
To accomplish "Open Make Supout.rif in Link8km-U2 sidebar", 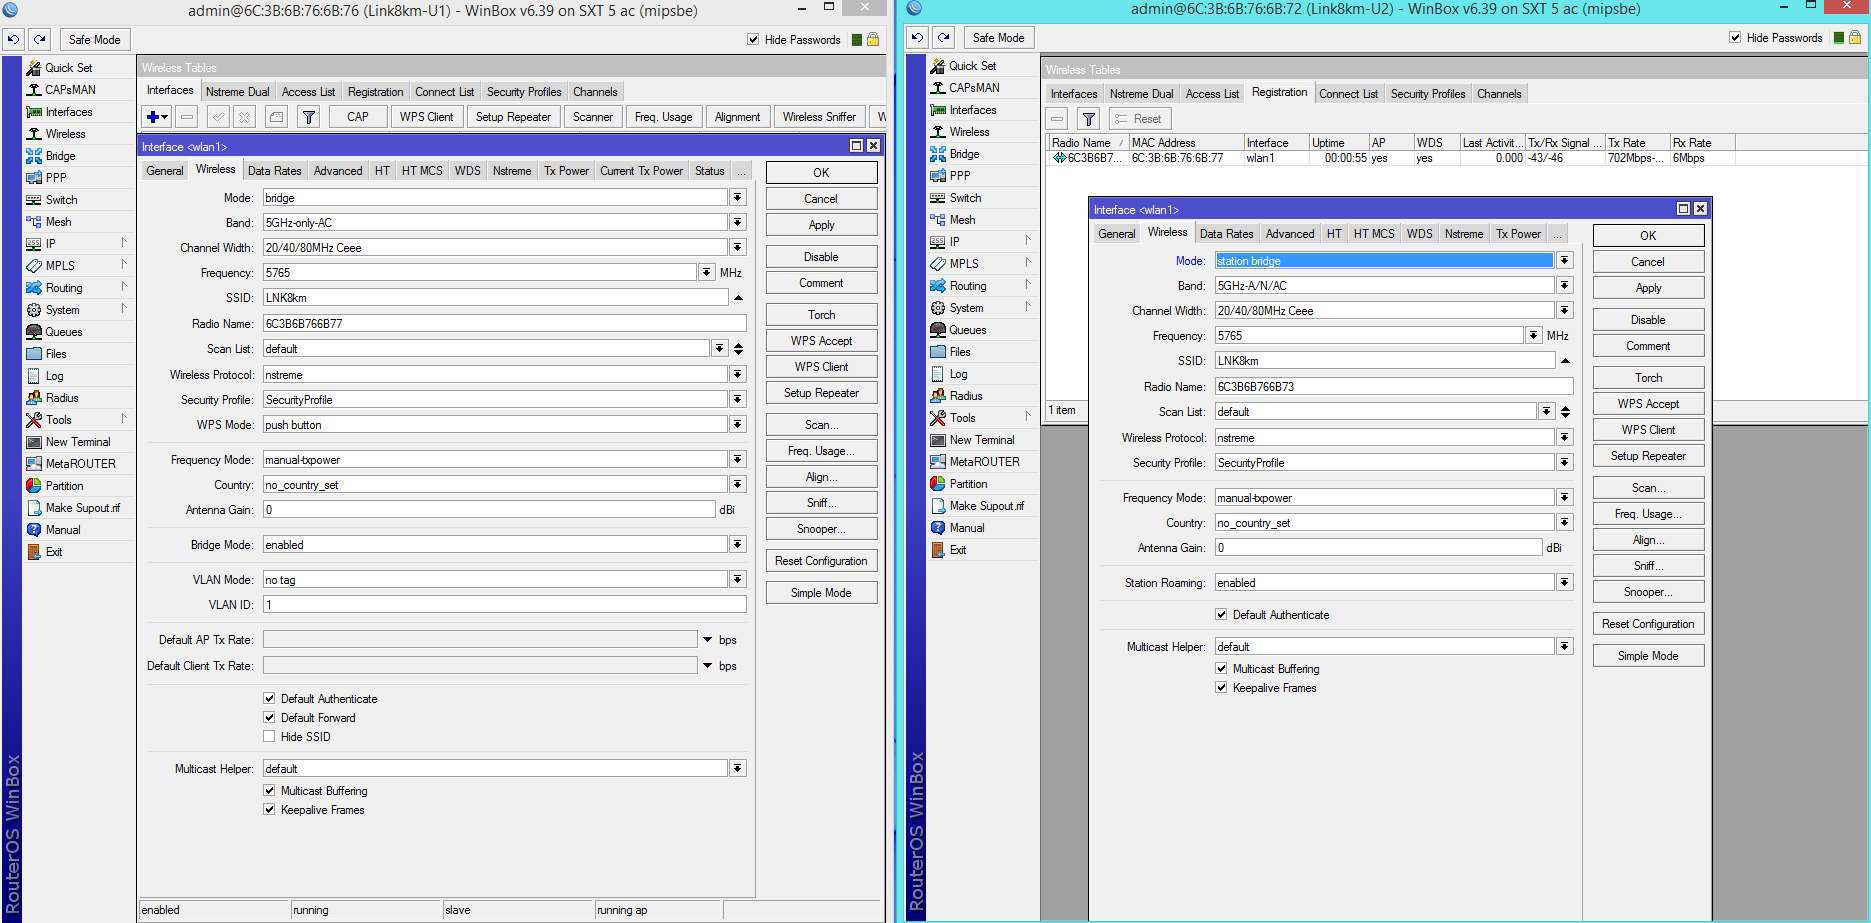I will [986, 506].
